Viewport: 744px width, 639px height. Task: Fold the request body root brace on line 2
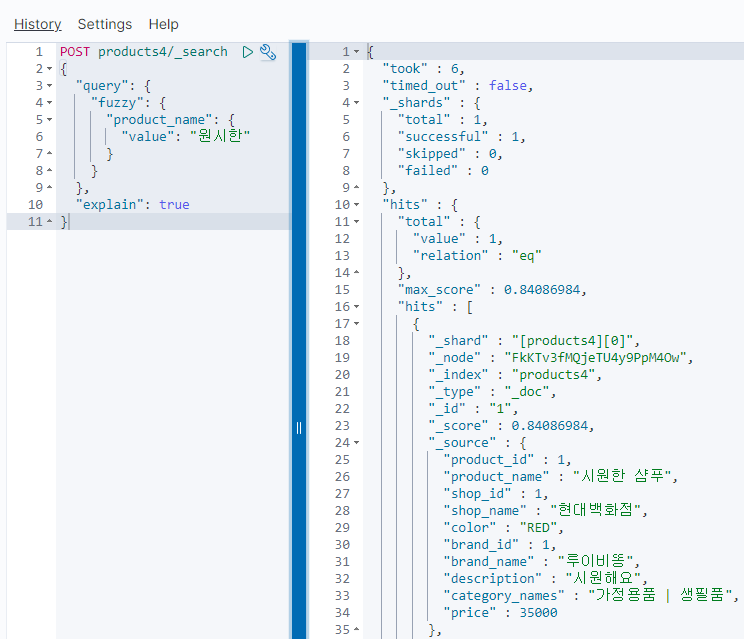coord(49,68)
